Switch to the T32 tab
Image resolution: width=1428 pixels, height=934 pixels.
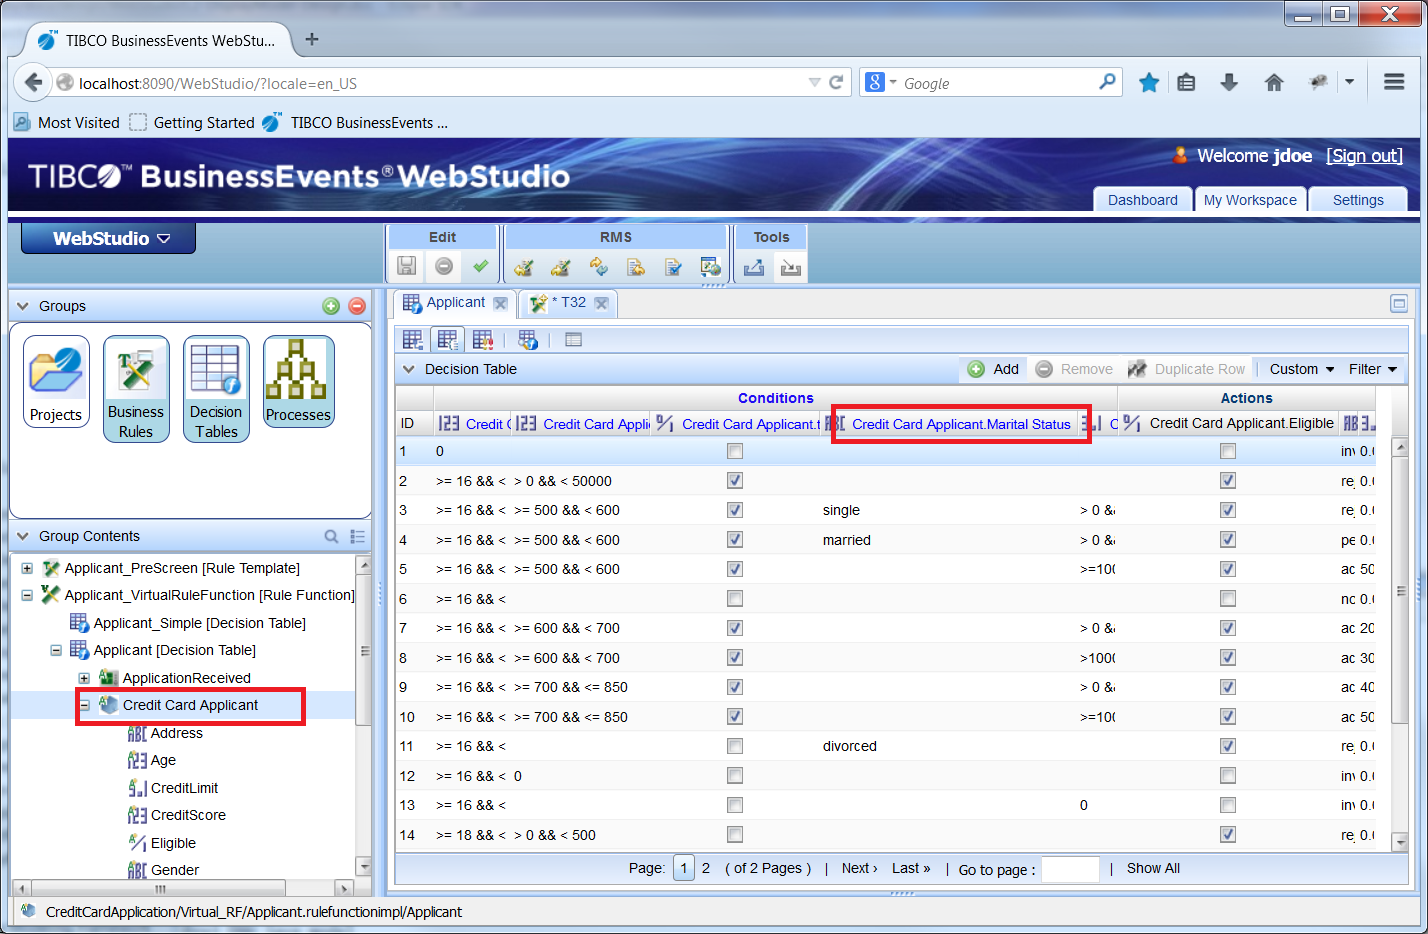pos(572,303)
